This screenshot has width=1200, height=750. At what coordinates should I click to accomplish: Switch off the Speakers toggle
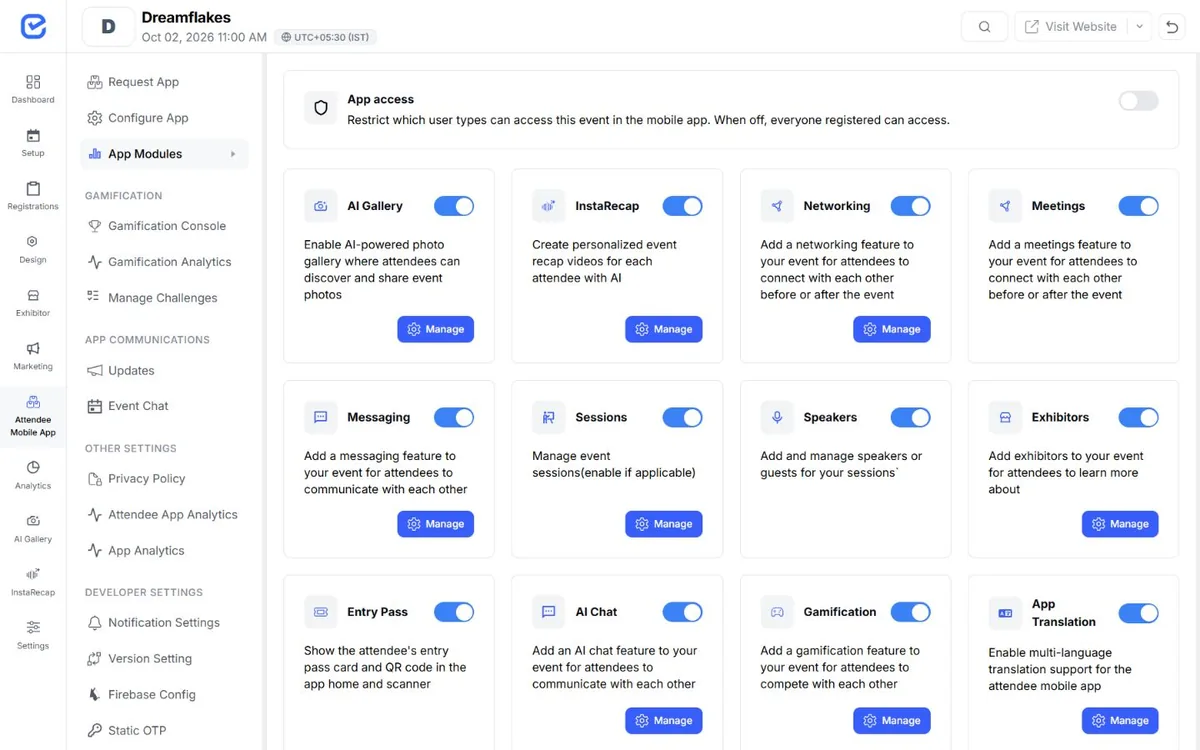(910, 417)
